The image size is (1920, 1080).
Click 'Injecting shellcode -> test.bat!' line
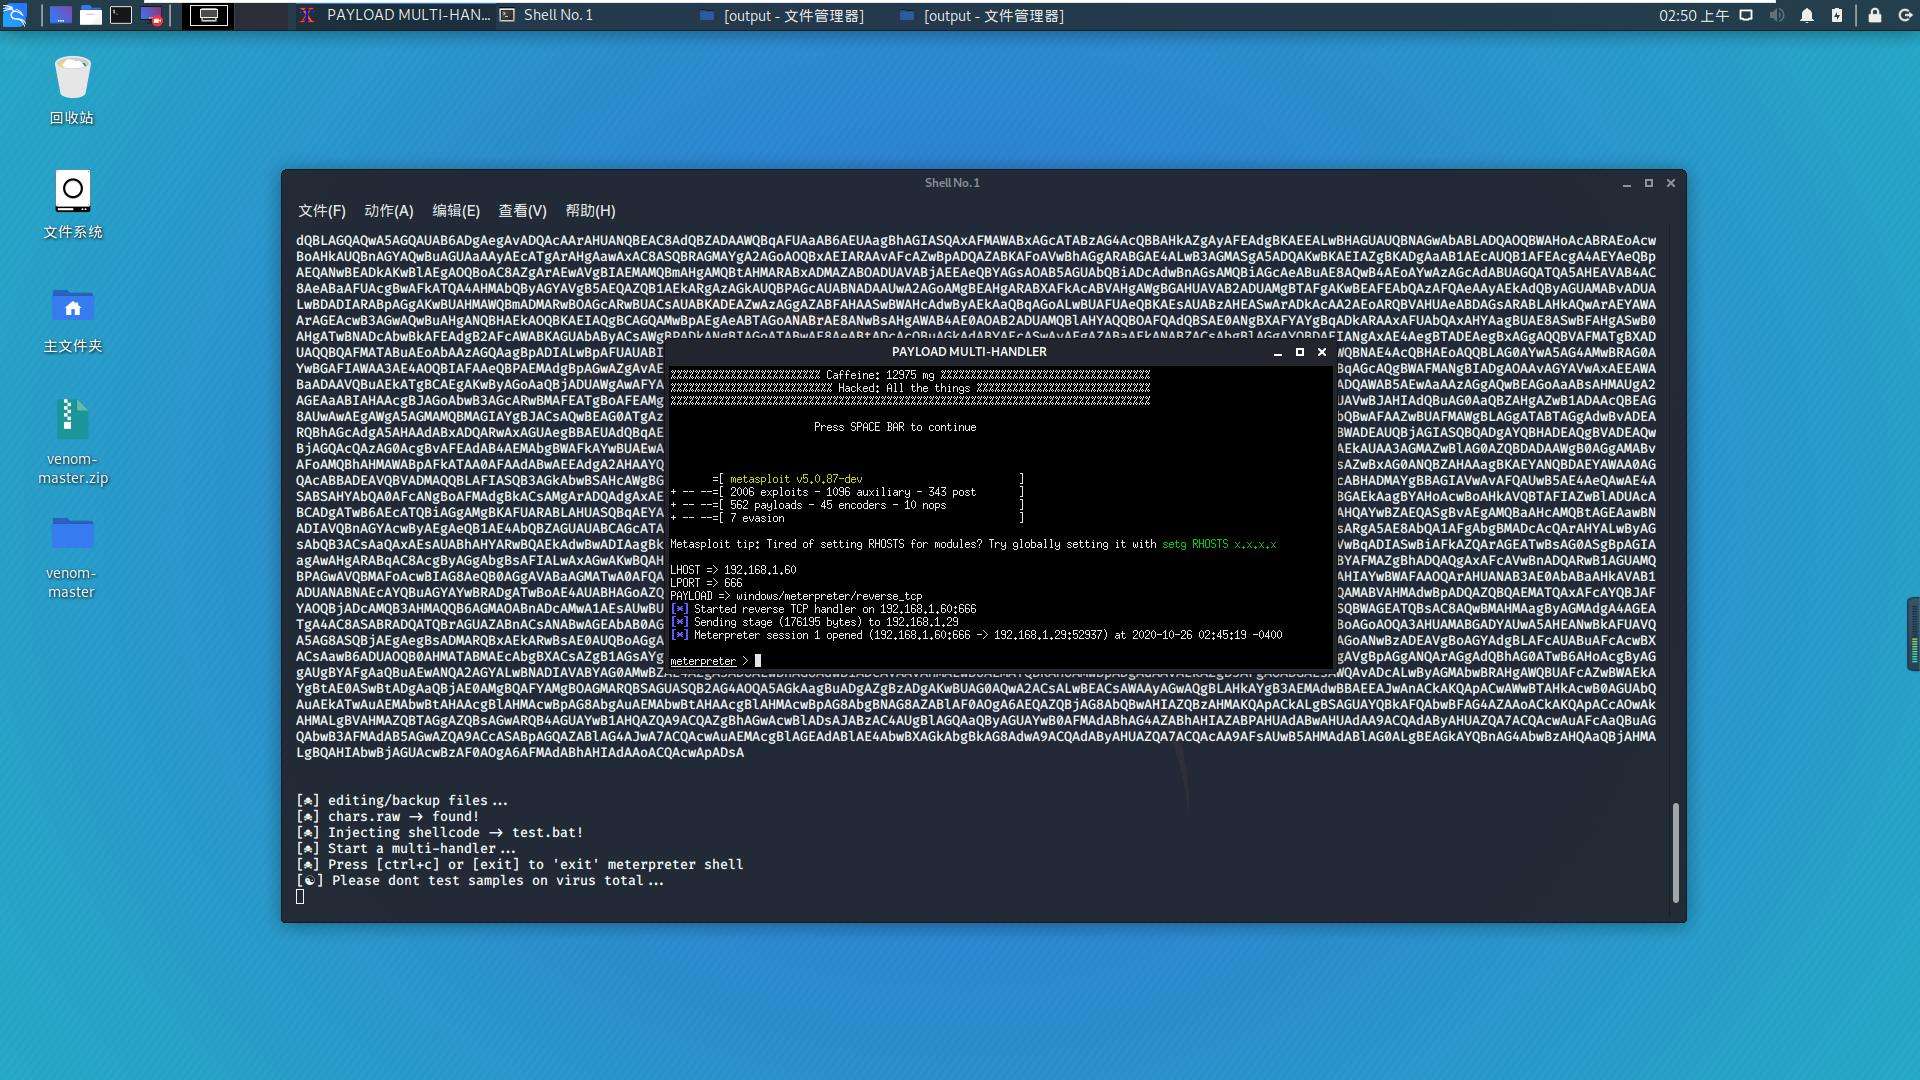(440, 833)
